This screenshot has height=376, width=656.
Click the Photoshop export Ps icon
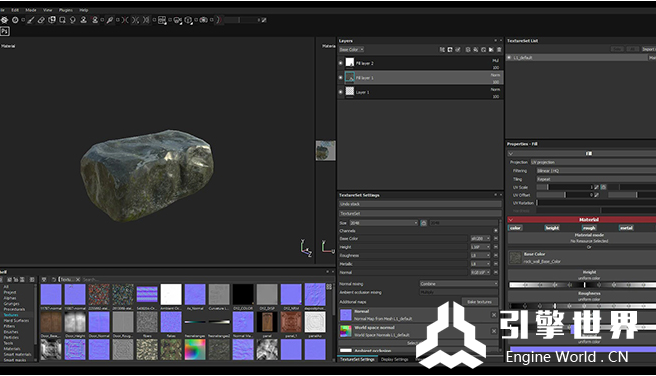tap(5, 31)
